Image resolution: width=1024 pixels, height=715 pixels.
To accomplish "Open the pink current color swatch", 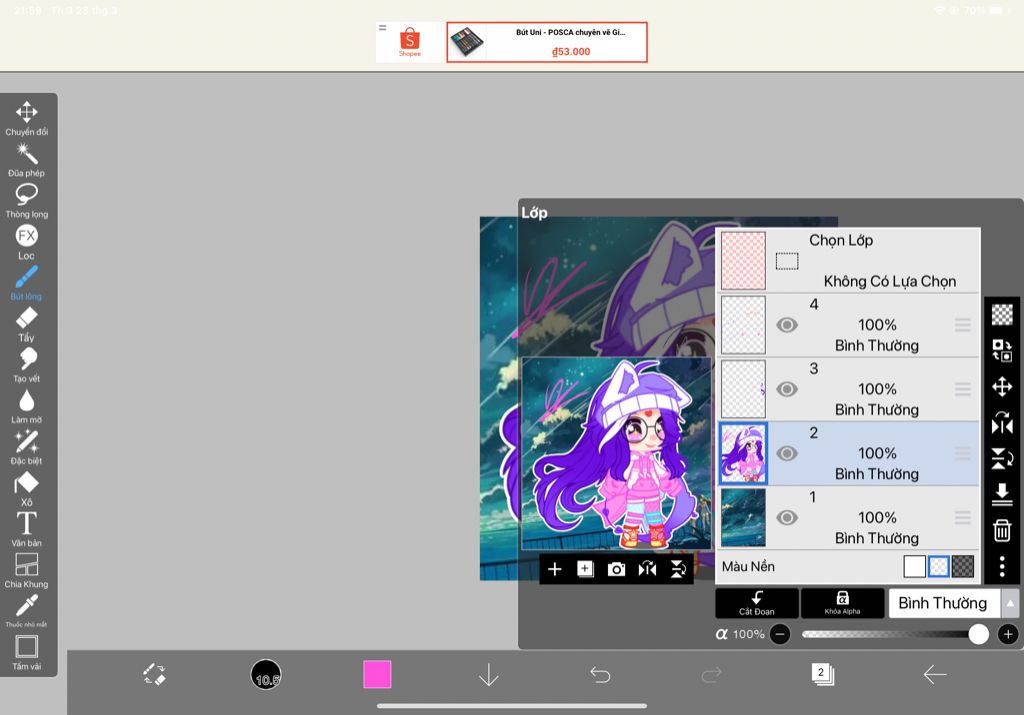I will pyautogui.click(x=377, y=674).
